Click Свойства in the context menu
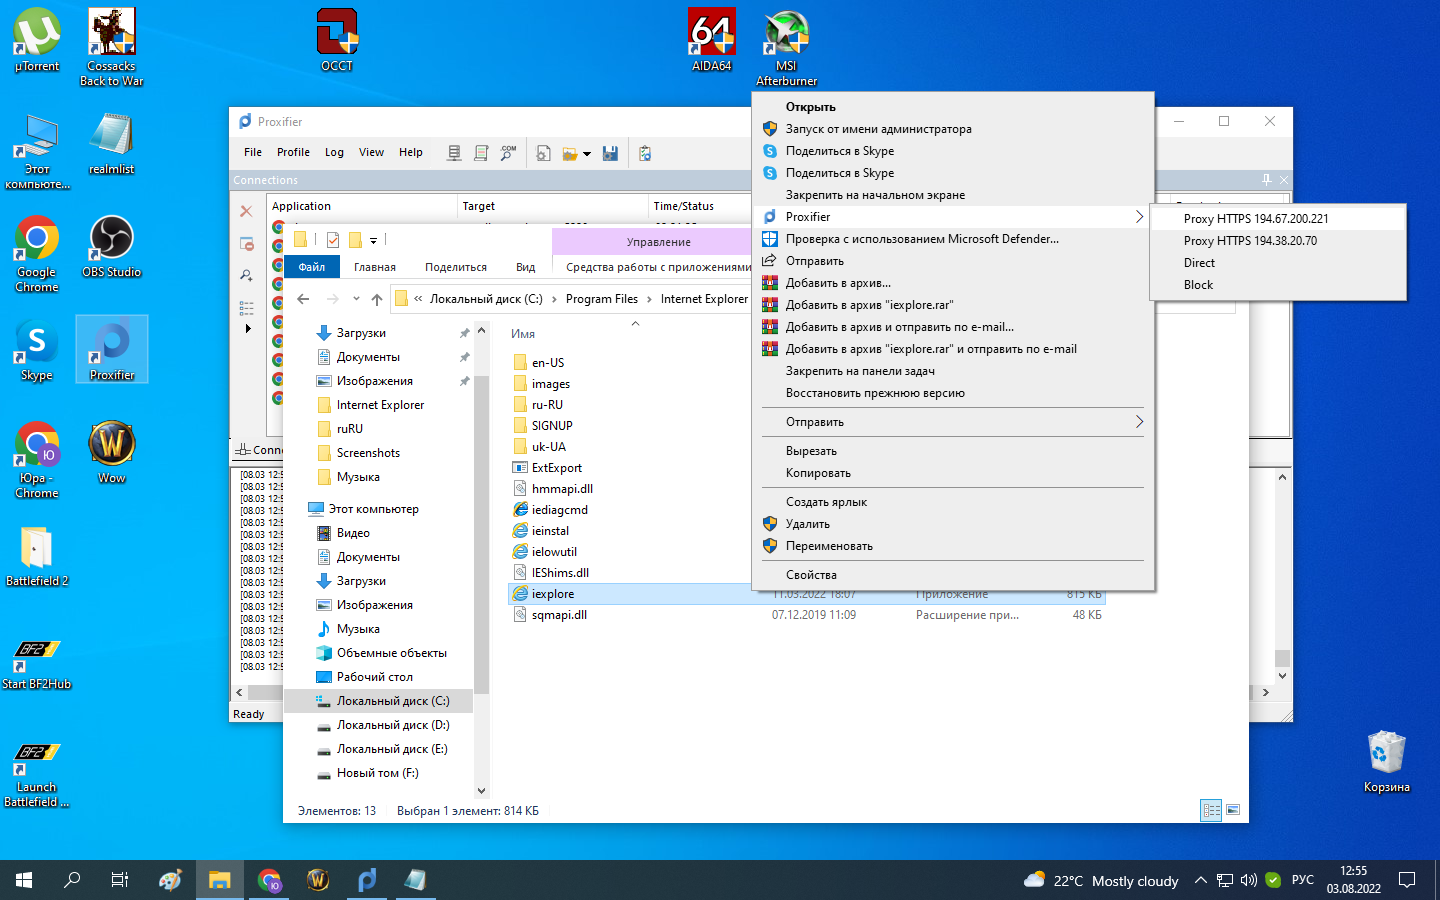 pyautogui.click(x=811, y=575)
